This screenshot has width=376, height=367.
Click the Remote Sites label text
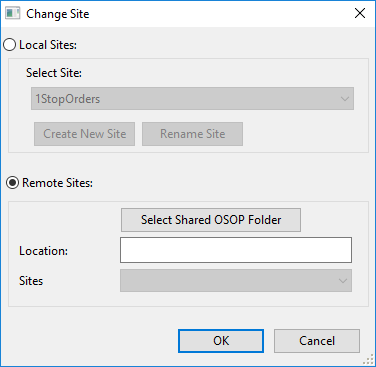click(57, 183)
